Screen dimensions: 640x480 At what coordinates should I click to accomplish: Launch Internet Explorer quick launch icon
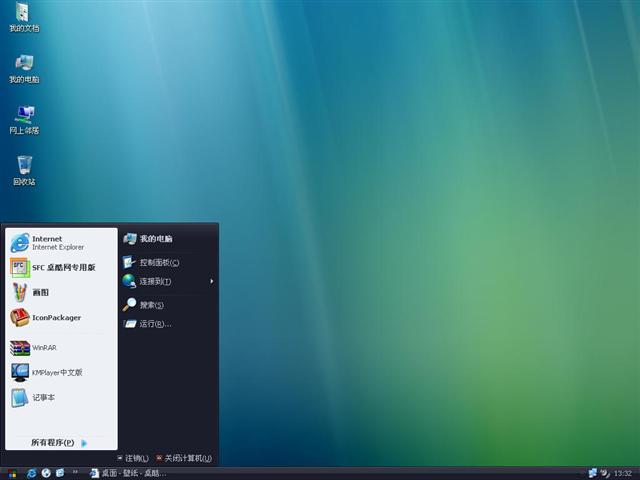coord(31,473)
